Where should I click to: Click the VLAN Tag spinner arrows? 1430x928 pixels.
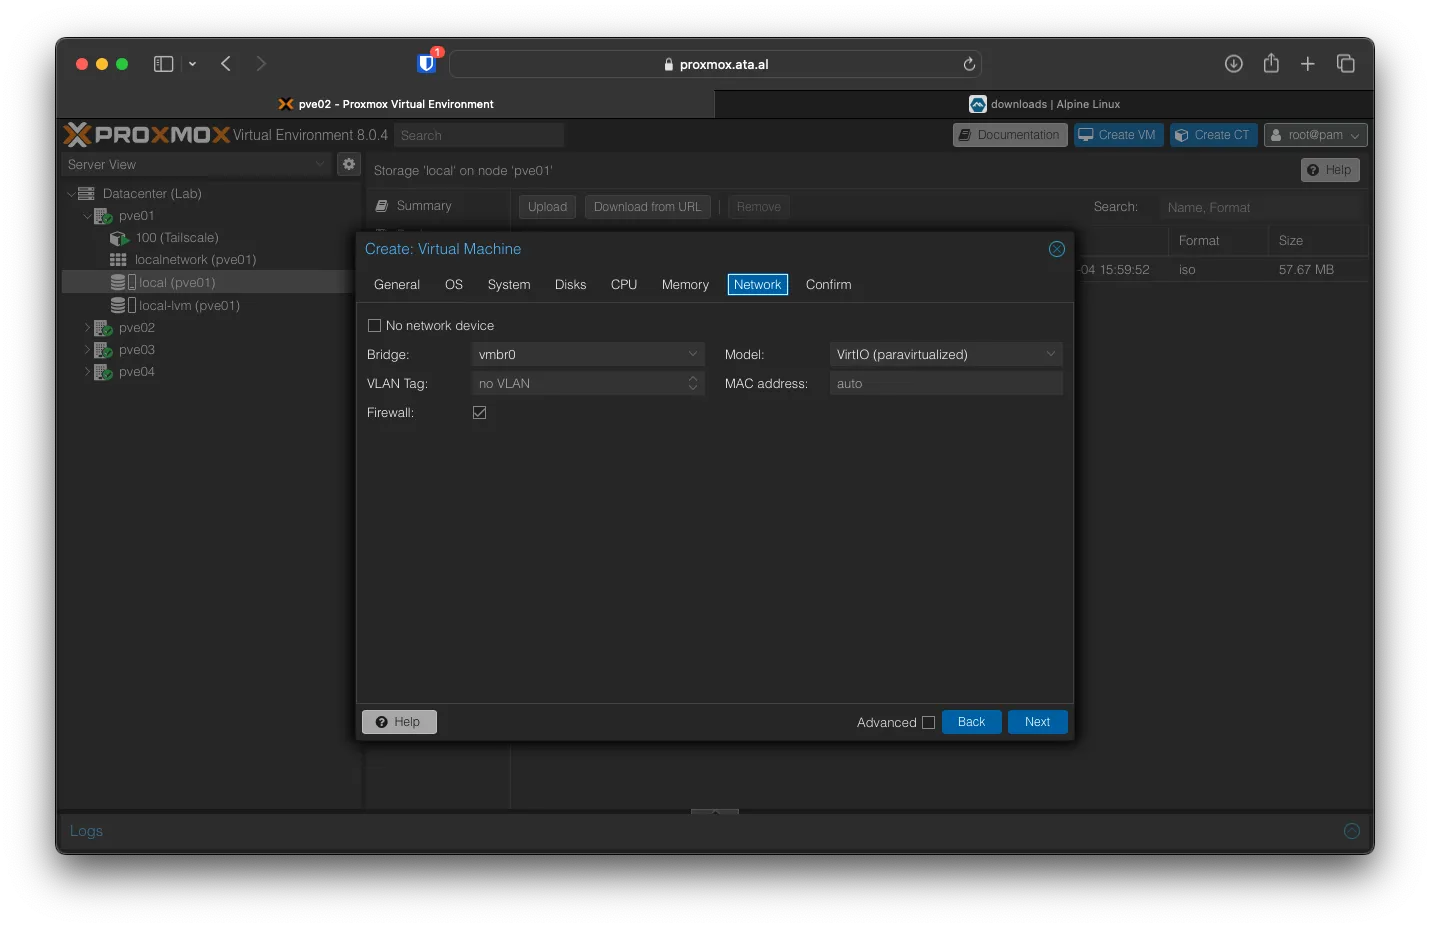[x=693, y=383]
